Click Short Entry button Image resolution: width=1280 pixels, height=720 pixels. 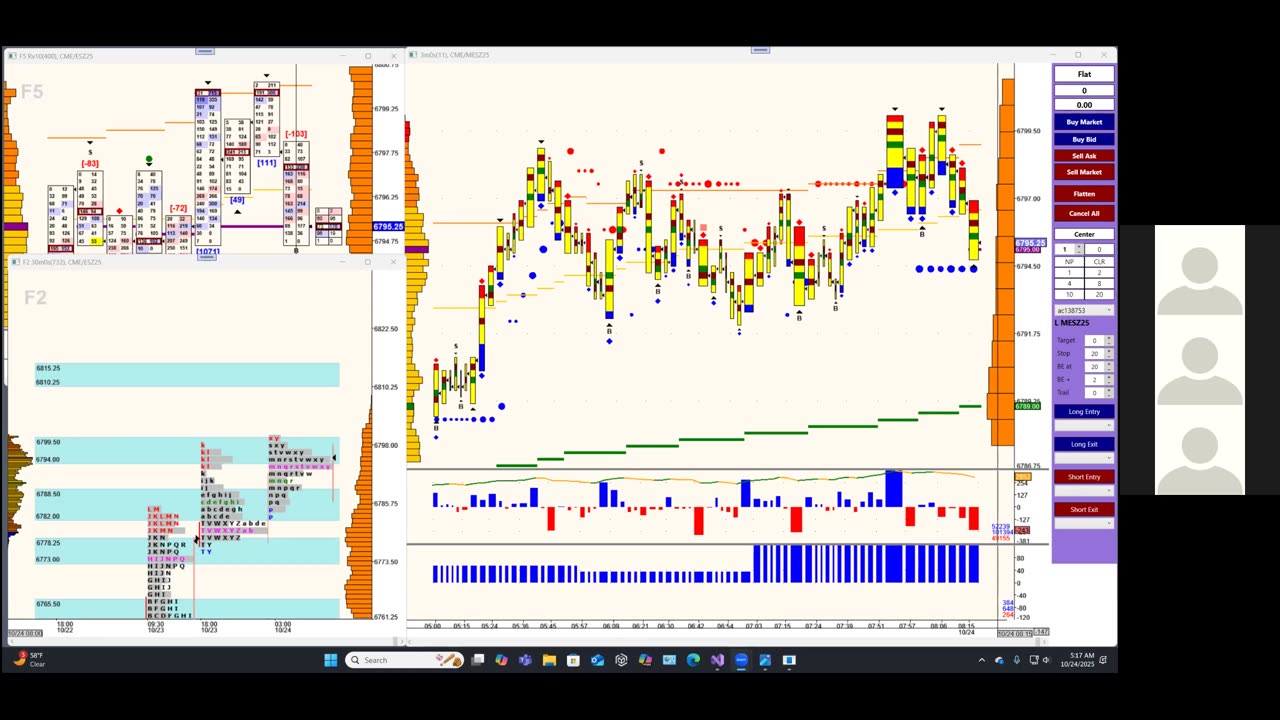[x=1084, y=477]
